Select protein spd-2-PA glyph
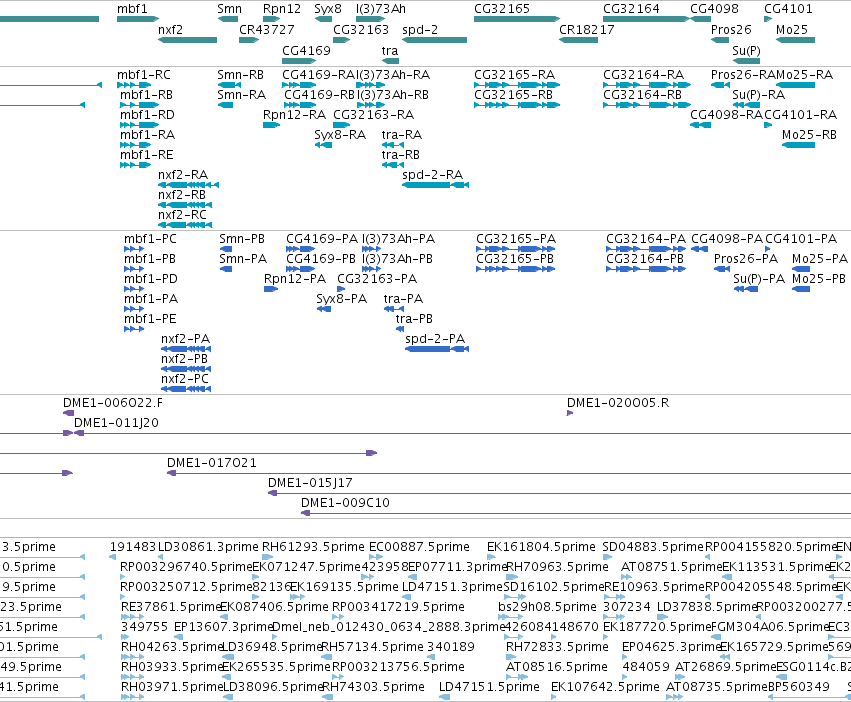The image size is (851, 702). click(x=437, y=349)
